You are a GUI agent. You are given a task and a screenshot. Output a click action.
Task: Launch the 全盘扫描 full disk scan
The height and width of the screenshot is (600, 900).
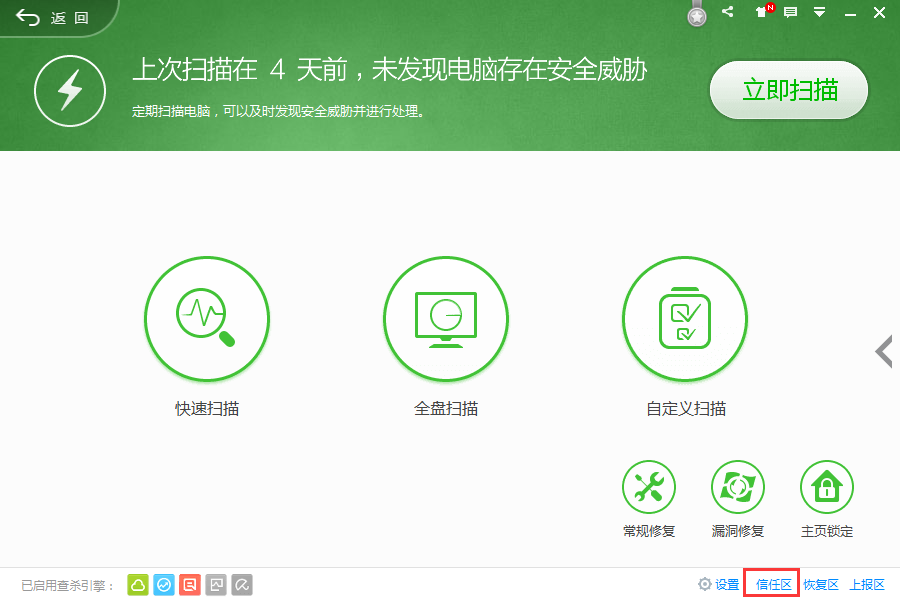pos(446,319)
